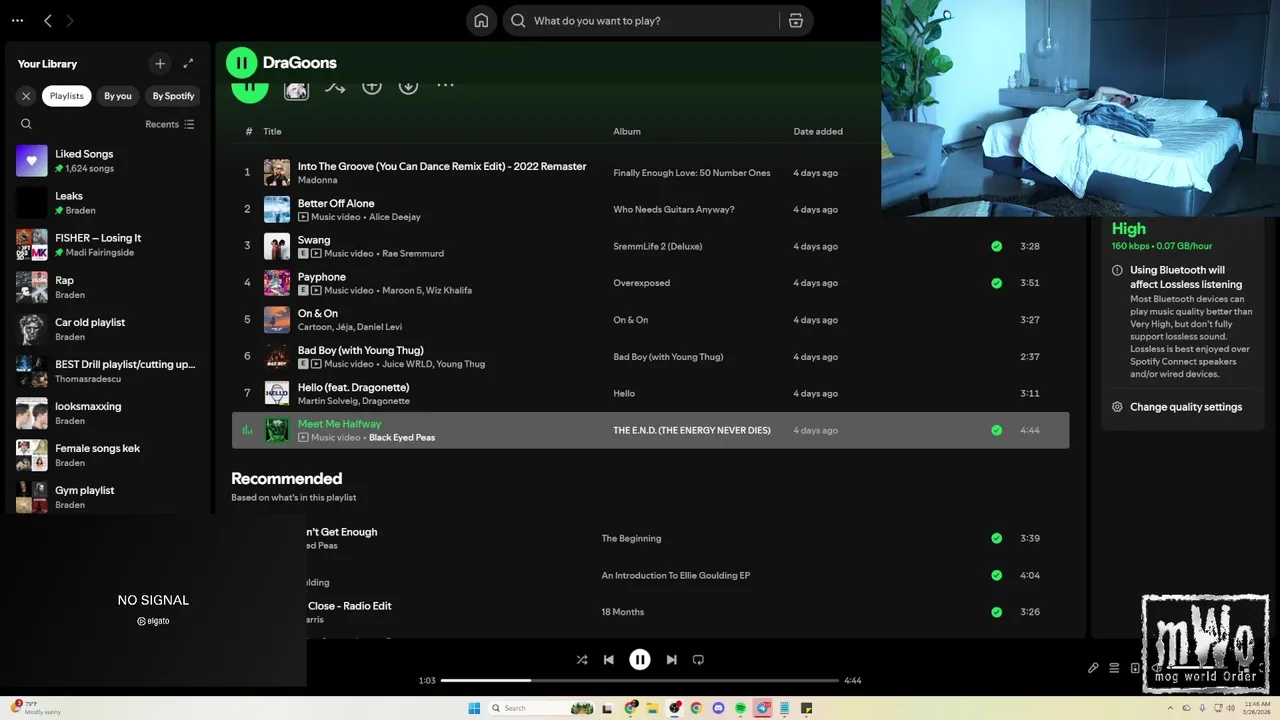Select the Better Off Alone track row title
Screen dimensions: 1280x720
click(336, 203)
